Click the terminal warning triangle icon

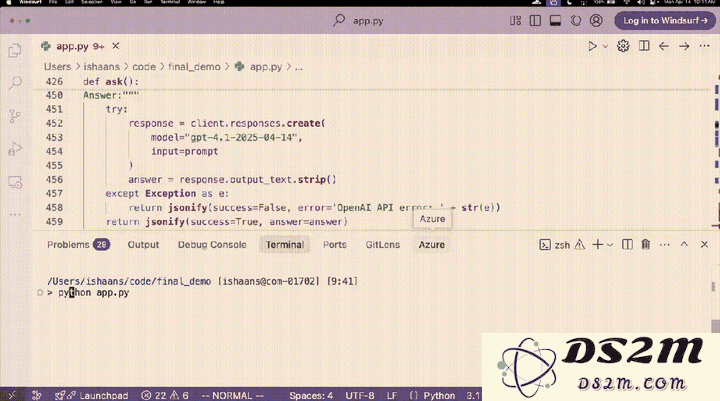(x=580, y=245)
